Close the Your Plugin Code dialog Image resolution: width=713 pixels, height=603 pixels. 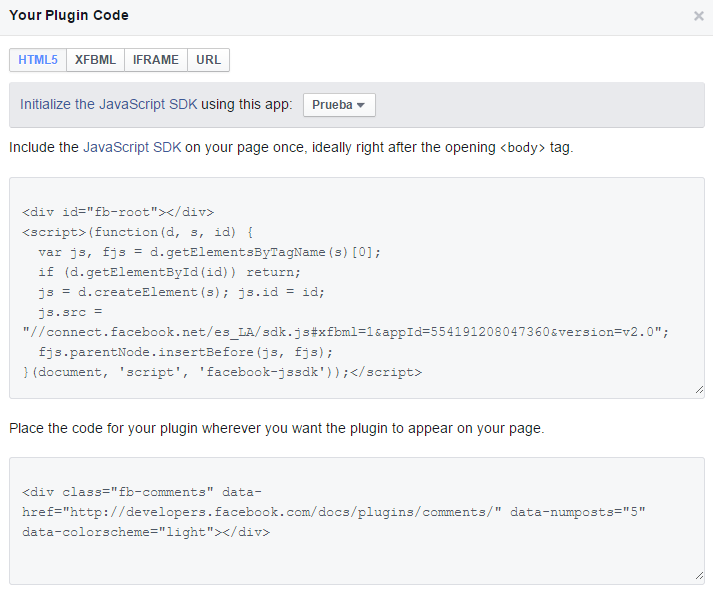tap(698, 16)
